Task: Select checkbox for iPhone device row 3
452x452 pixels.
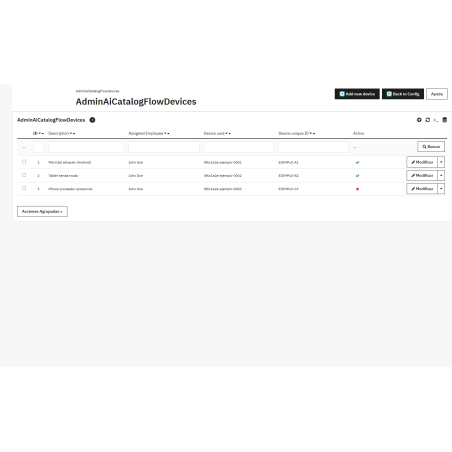Action: pyautogui.click(x=24, y=188)
